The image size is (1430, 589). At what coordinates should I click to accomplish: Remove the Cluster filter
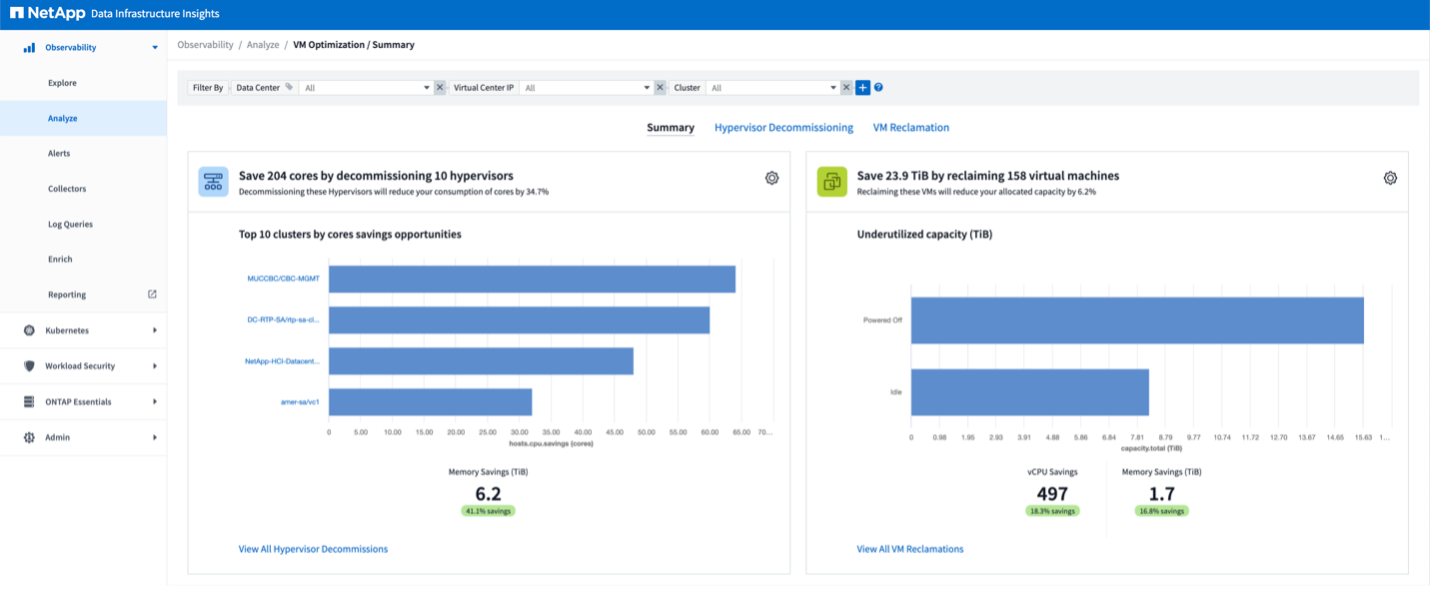846,88
